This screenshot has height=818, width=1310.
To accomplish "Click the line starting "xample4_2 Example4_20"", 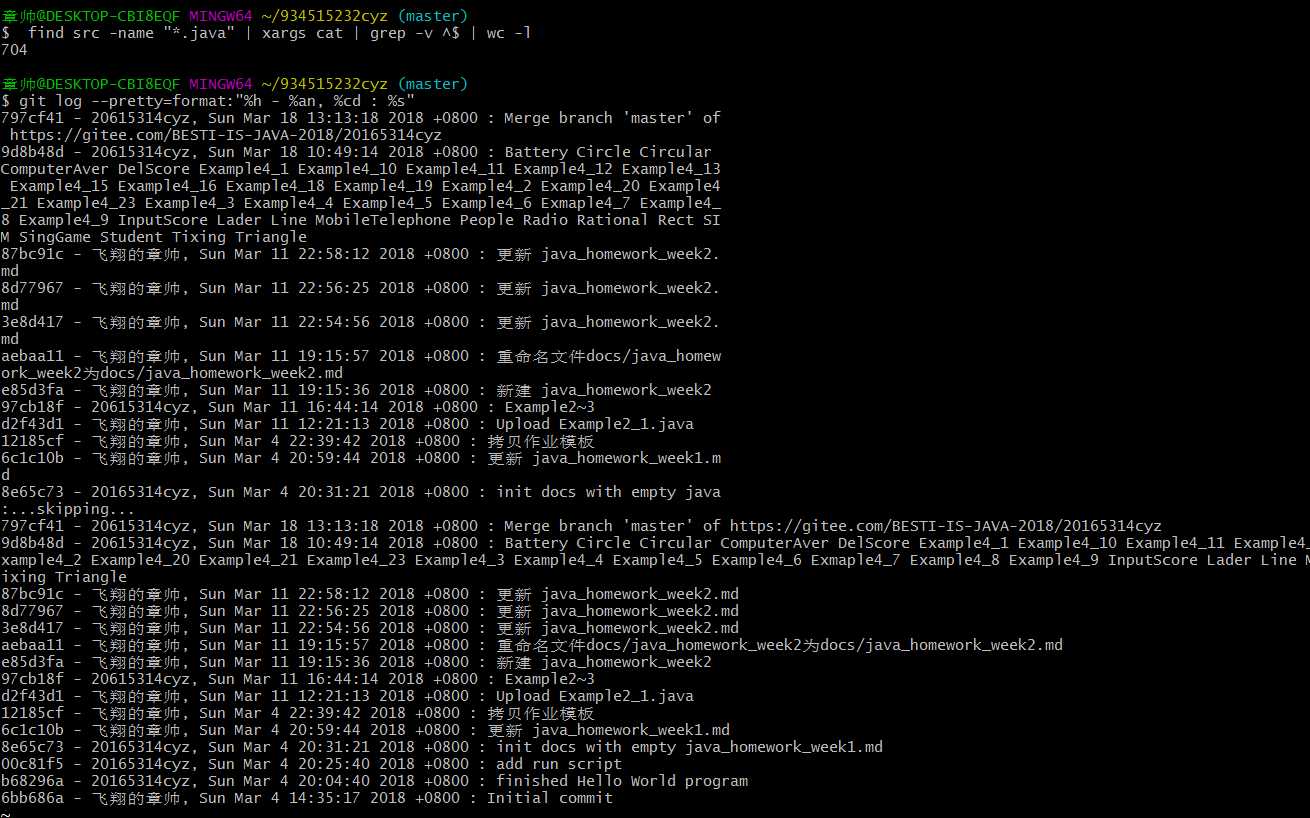I will click(655, 560).
